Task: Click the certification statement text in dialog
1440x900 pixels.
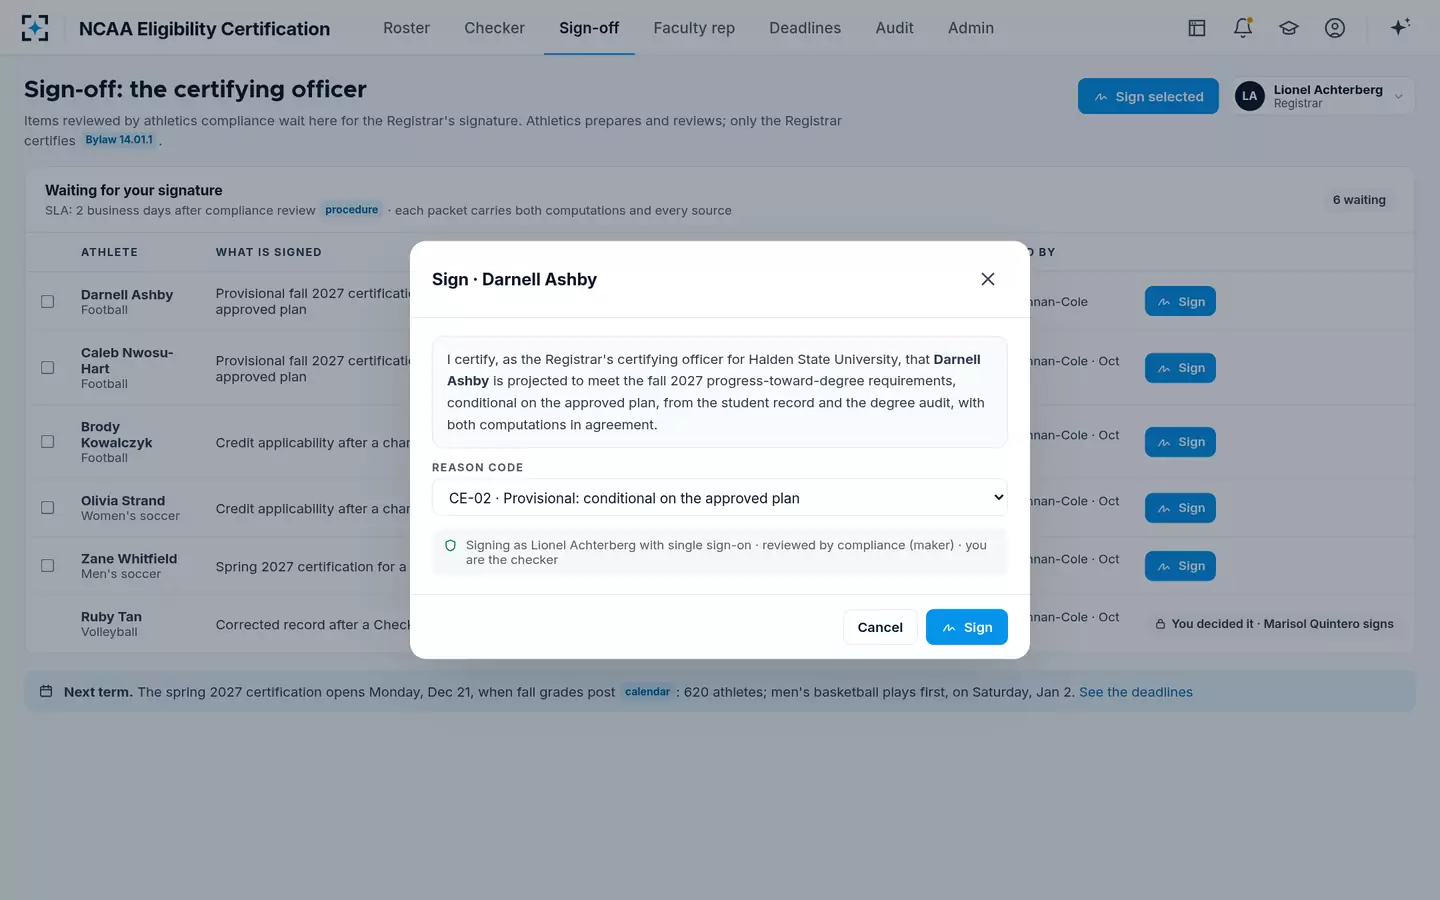Action: click(x=719, y=392)
